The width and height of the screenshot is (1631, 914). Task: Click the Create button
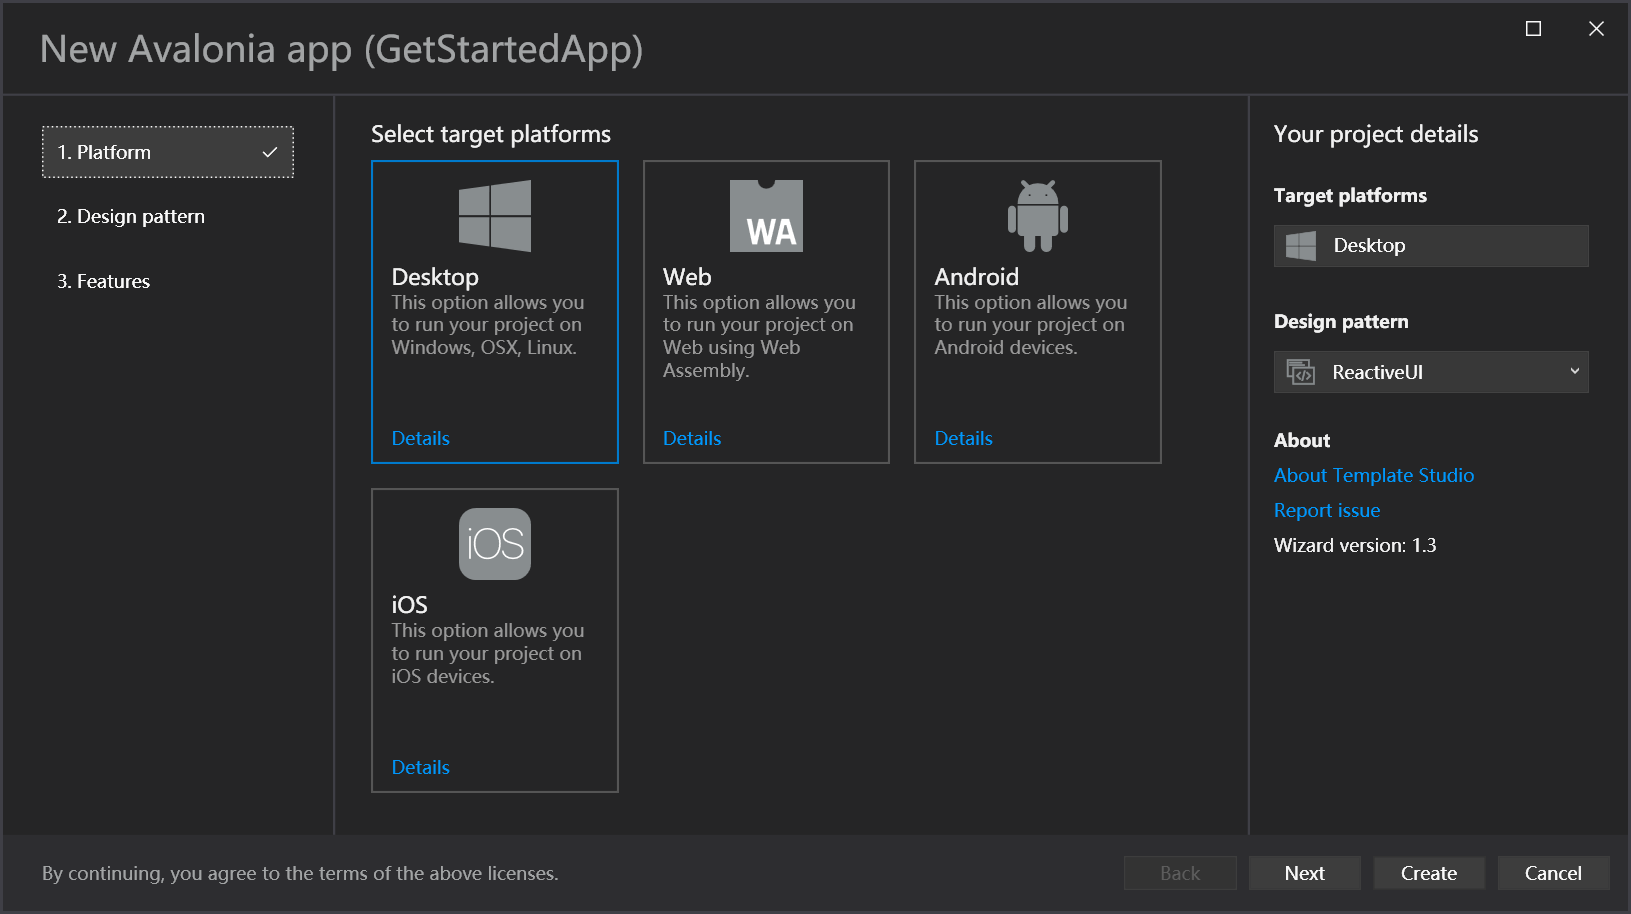coord(1428,873)
